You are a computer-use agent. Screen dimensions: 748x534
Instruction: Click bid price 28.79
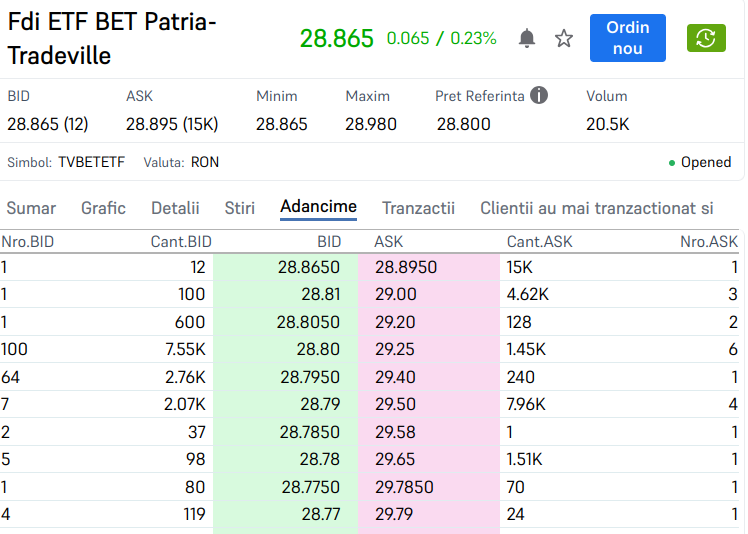click(x=320, y=404)
